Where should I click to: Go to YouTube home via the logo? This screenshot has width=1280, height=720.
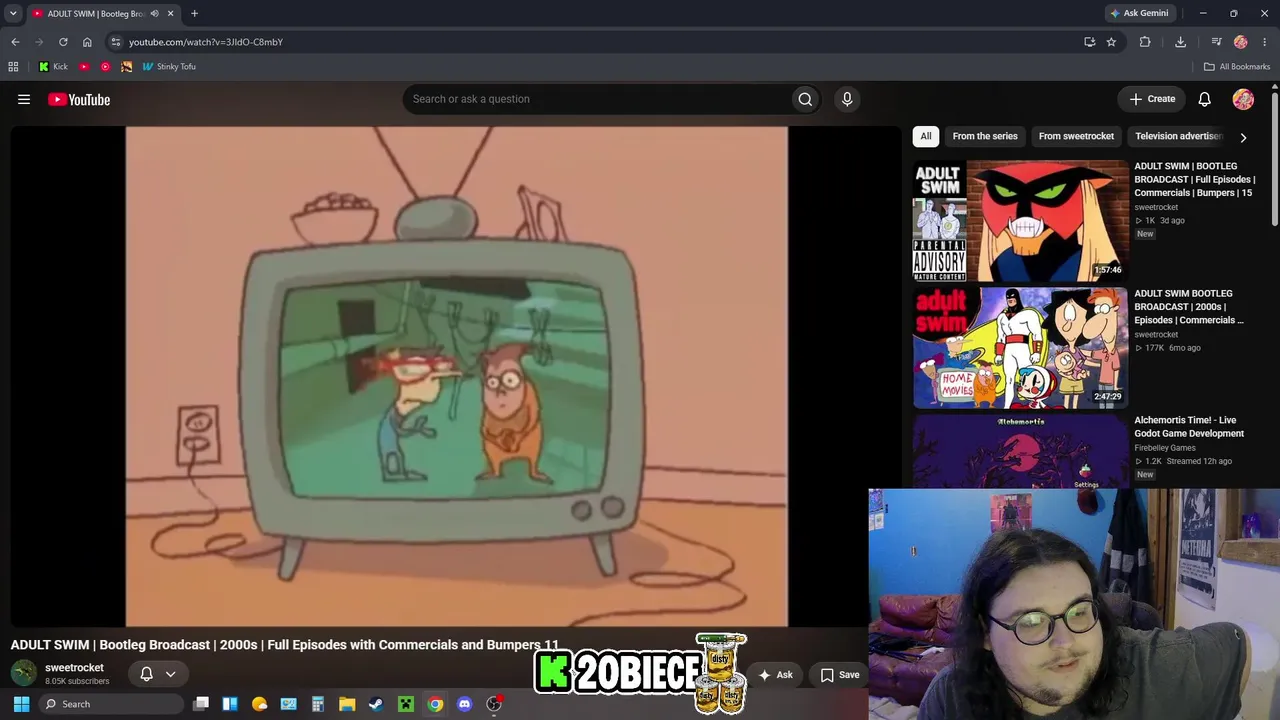pos(79,99)
